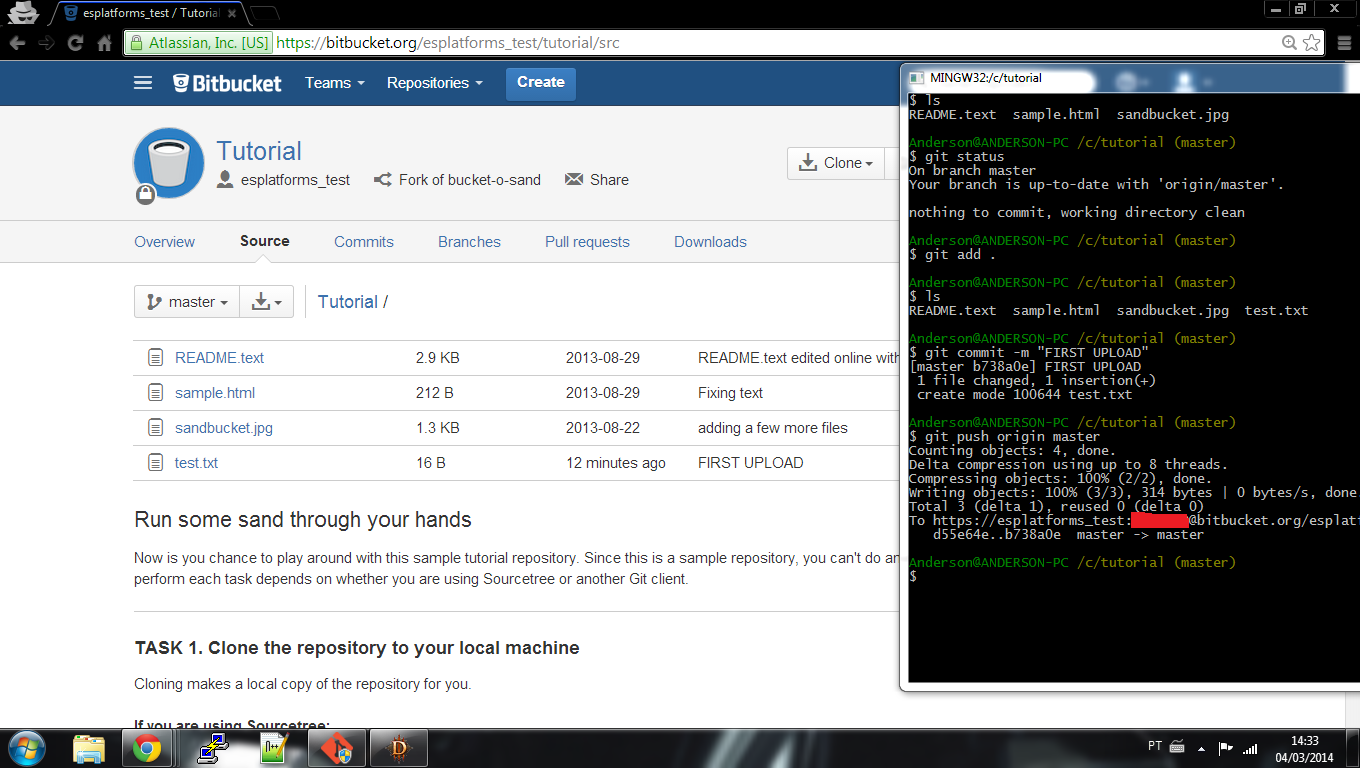Image resolution: width=1360 pixels, height=768 pixels.
Task: Click the MINGW32 terminal window title icon
Action: [x=916, y=77]
